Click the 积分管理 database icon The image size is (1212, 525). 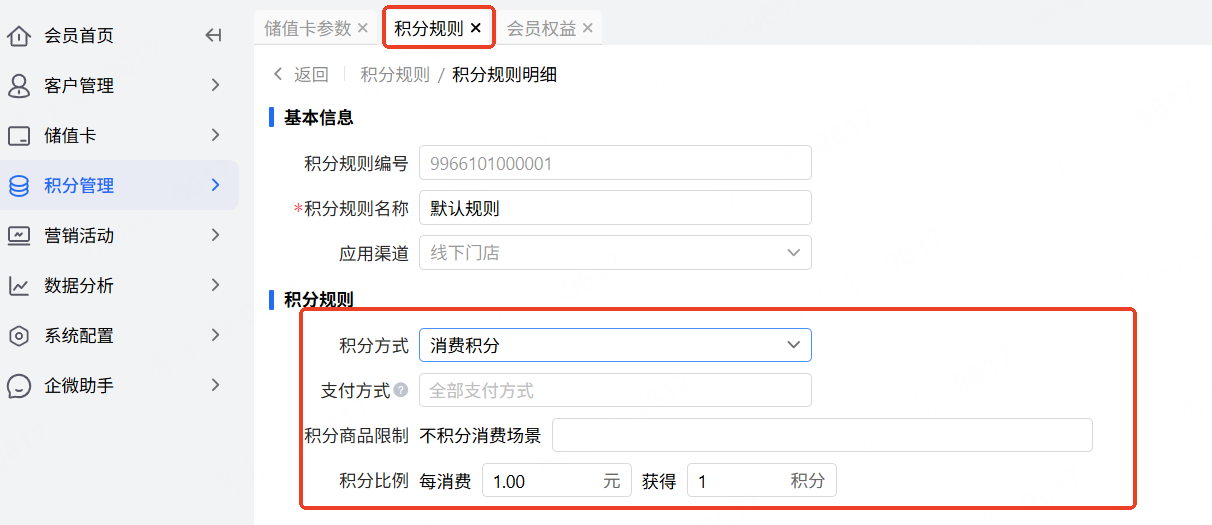pyautogui.click(x=19, y=186)
